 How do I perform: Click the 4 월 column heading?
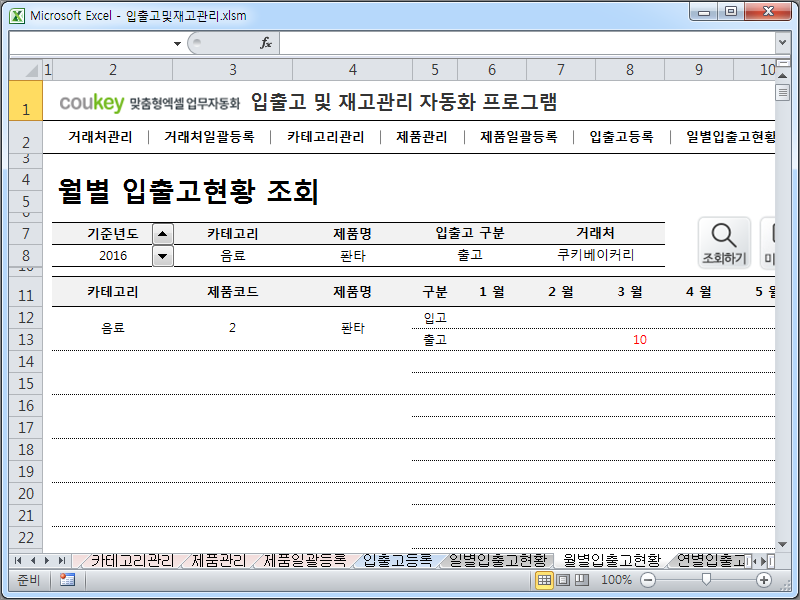click(698, 292)
